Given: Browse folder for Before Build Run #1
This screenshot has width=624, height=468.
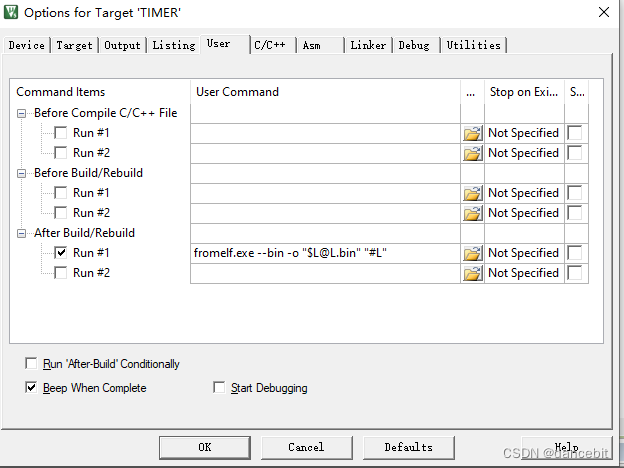Looking at the screenshot, I should point(472,193).
